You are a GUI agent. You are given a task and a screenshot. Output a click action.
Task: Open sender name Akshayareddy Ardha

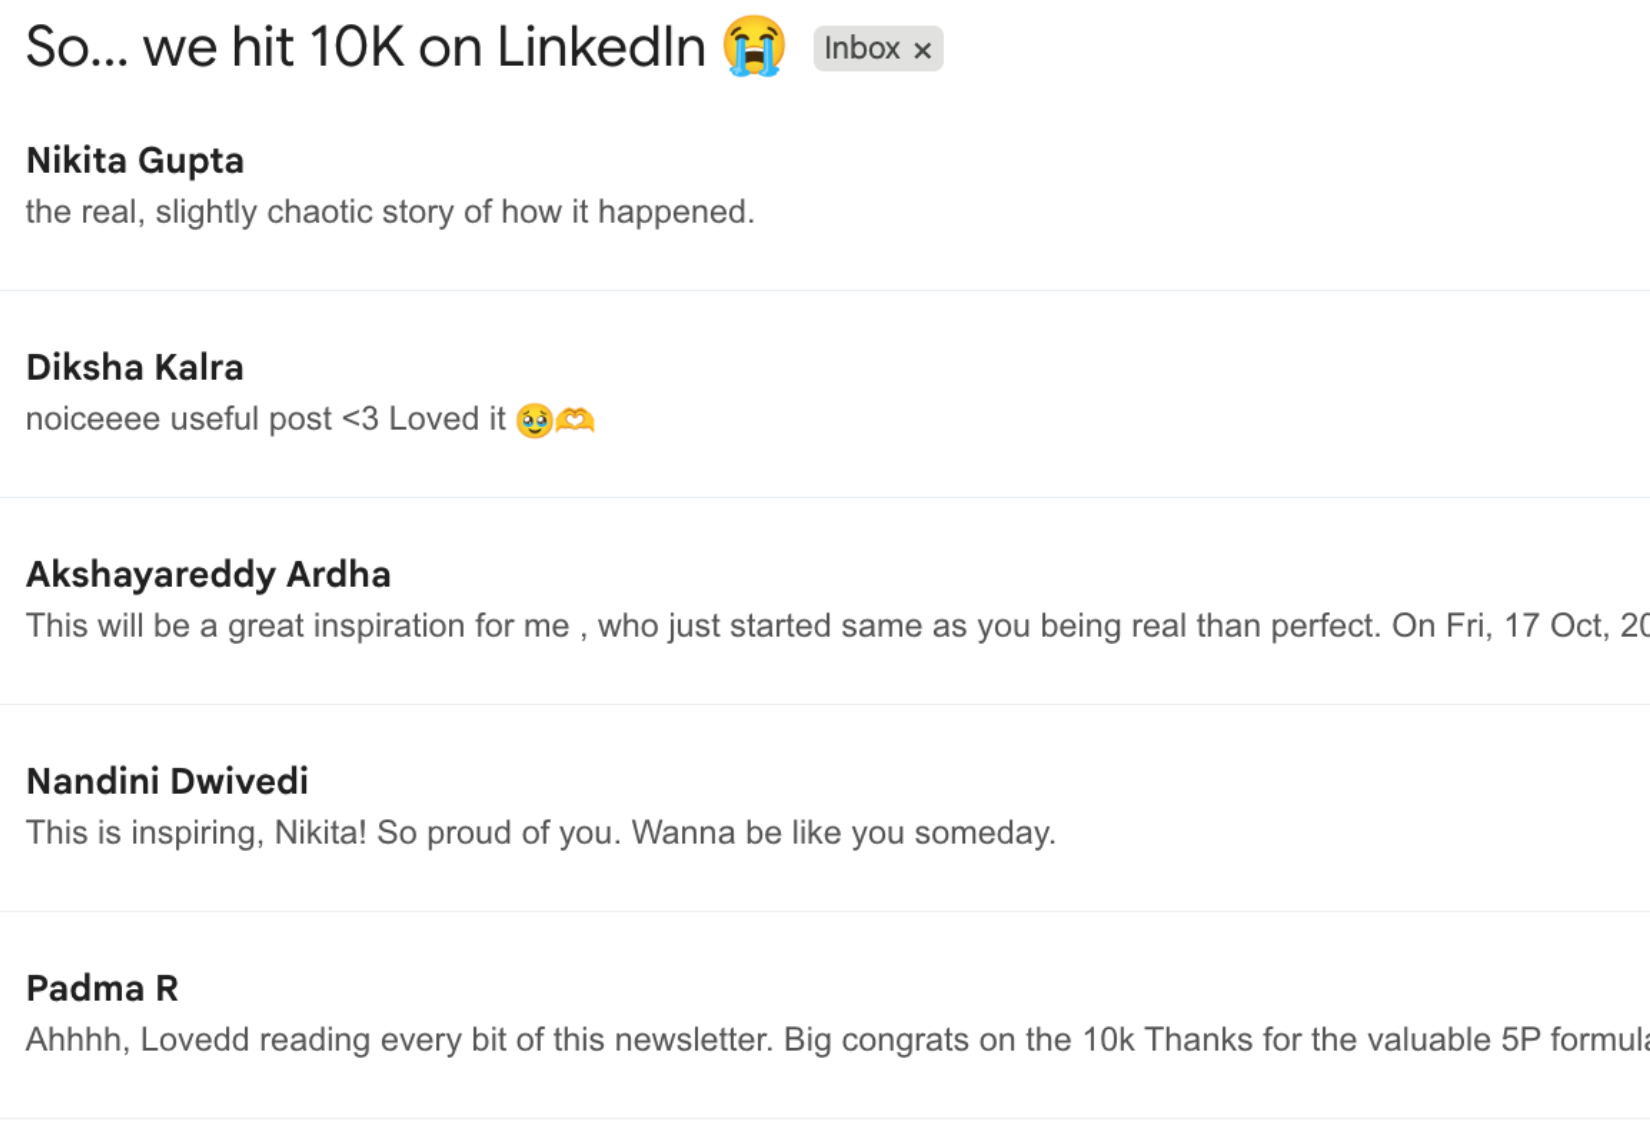point(208,574)
